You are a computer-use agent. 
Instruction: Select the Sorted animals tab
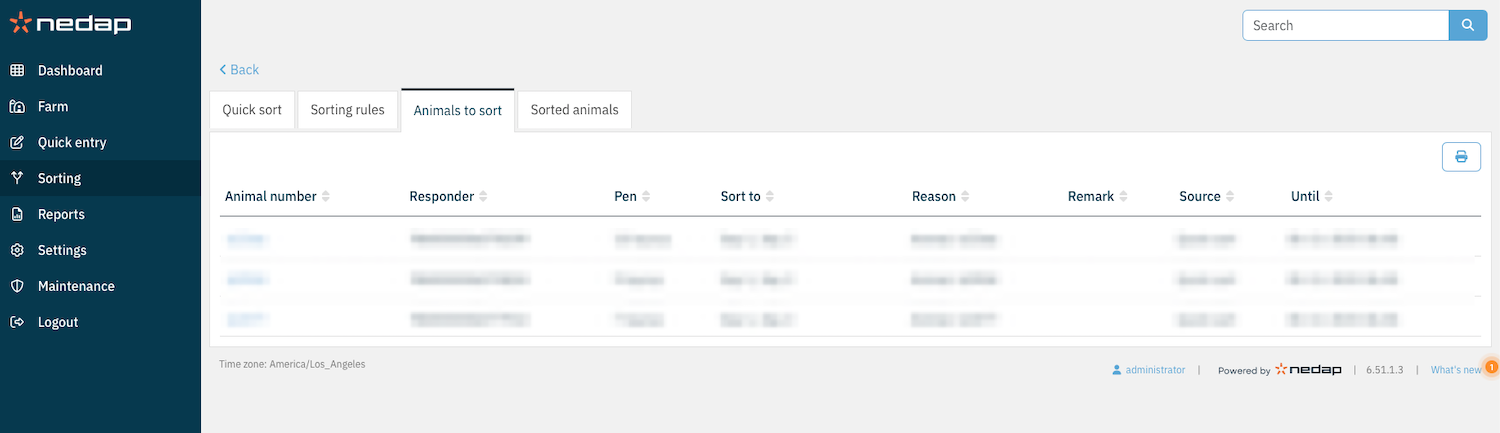[574, 110]
